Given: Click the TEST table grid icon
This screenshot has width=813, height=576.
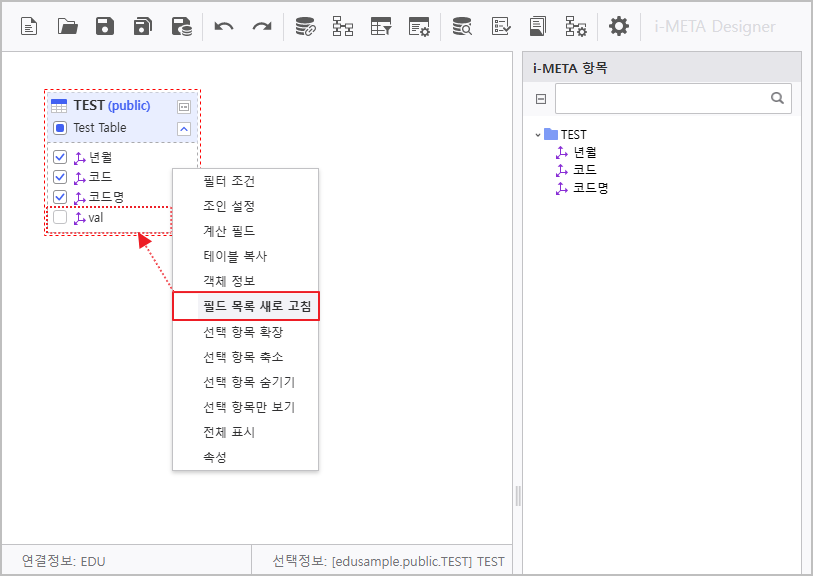Looking at the screenshot, I should tap(59, 106).
